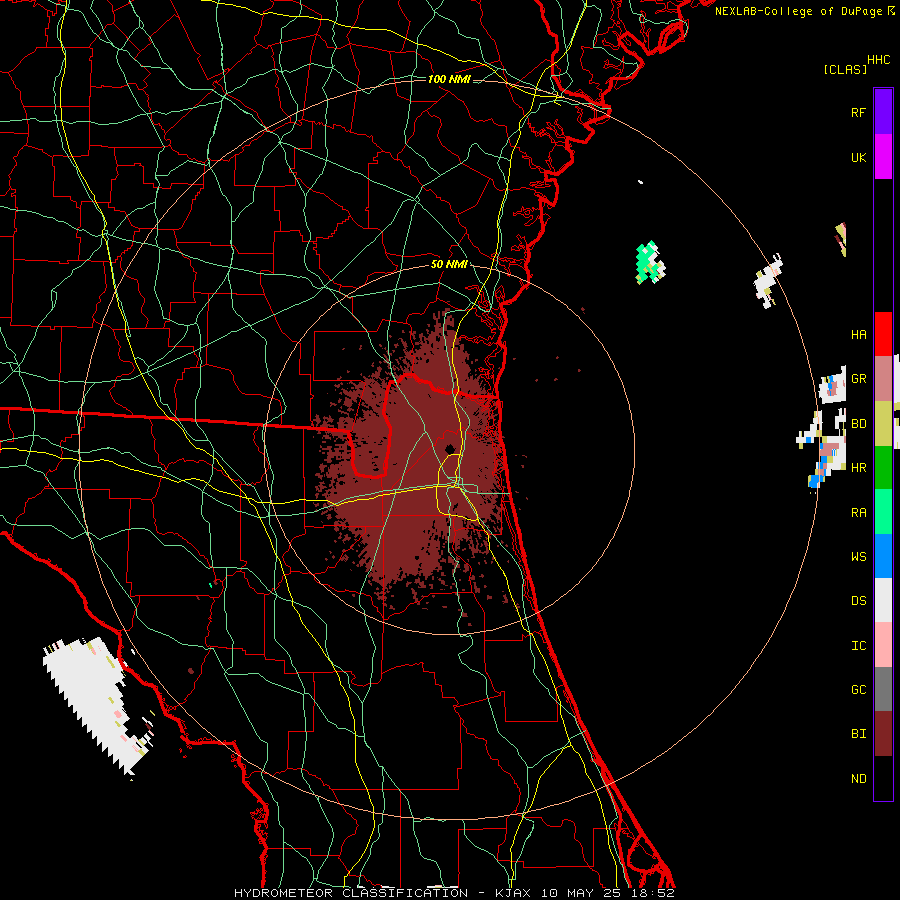Click the UK magenta legend swatch

coord(883,157)
